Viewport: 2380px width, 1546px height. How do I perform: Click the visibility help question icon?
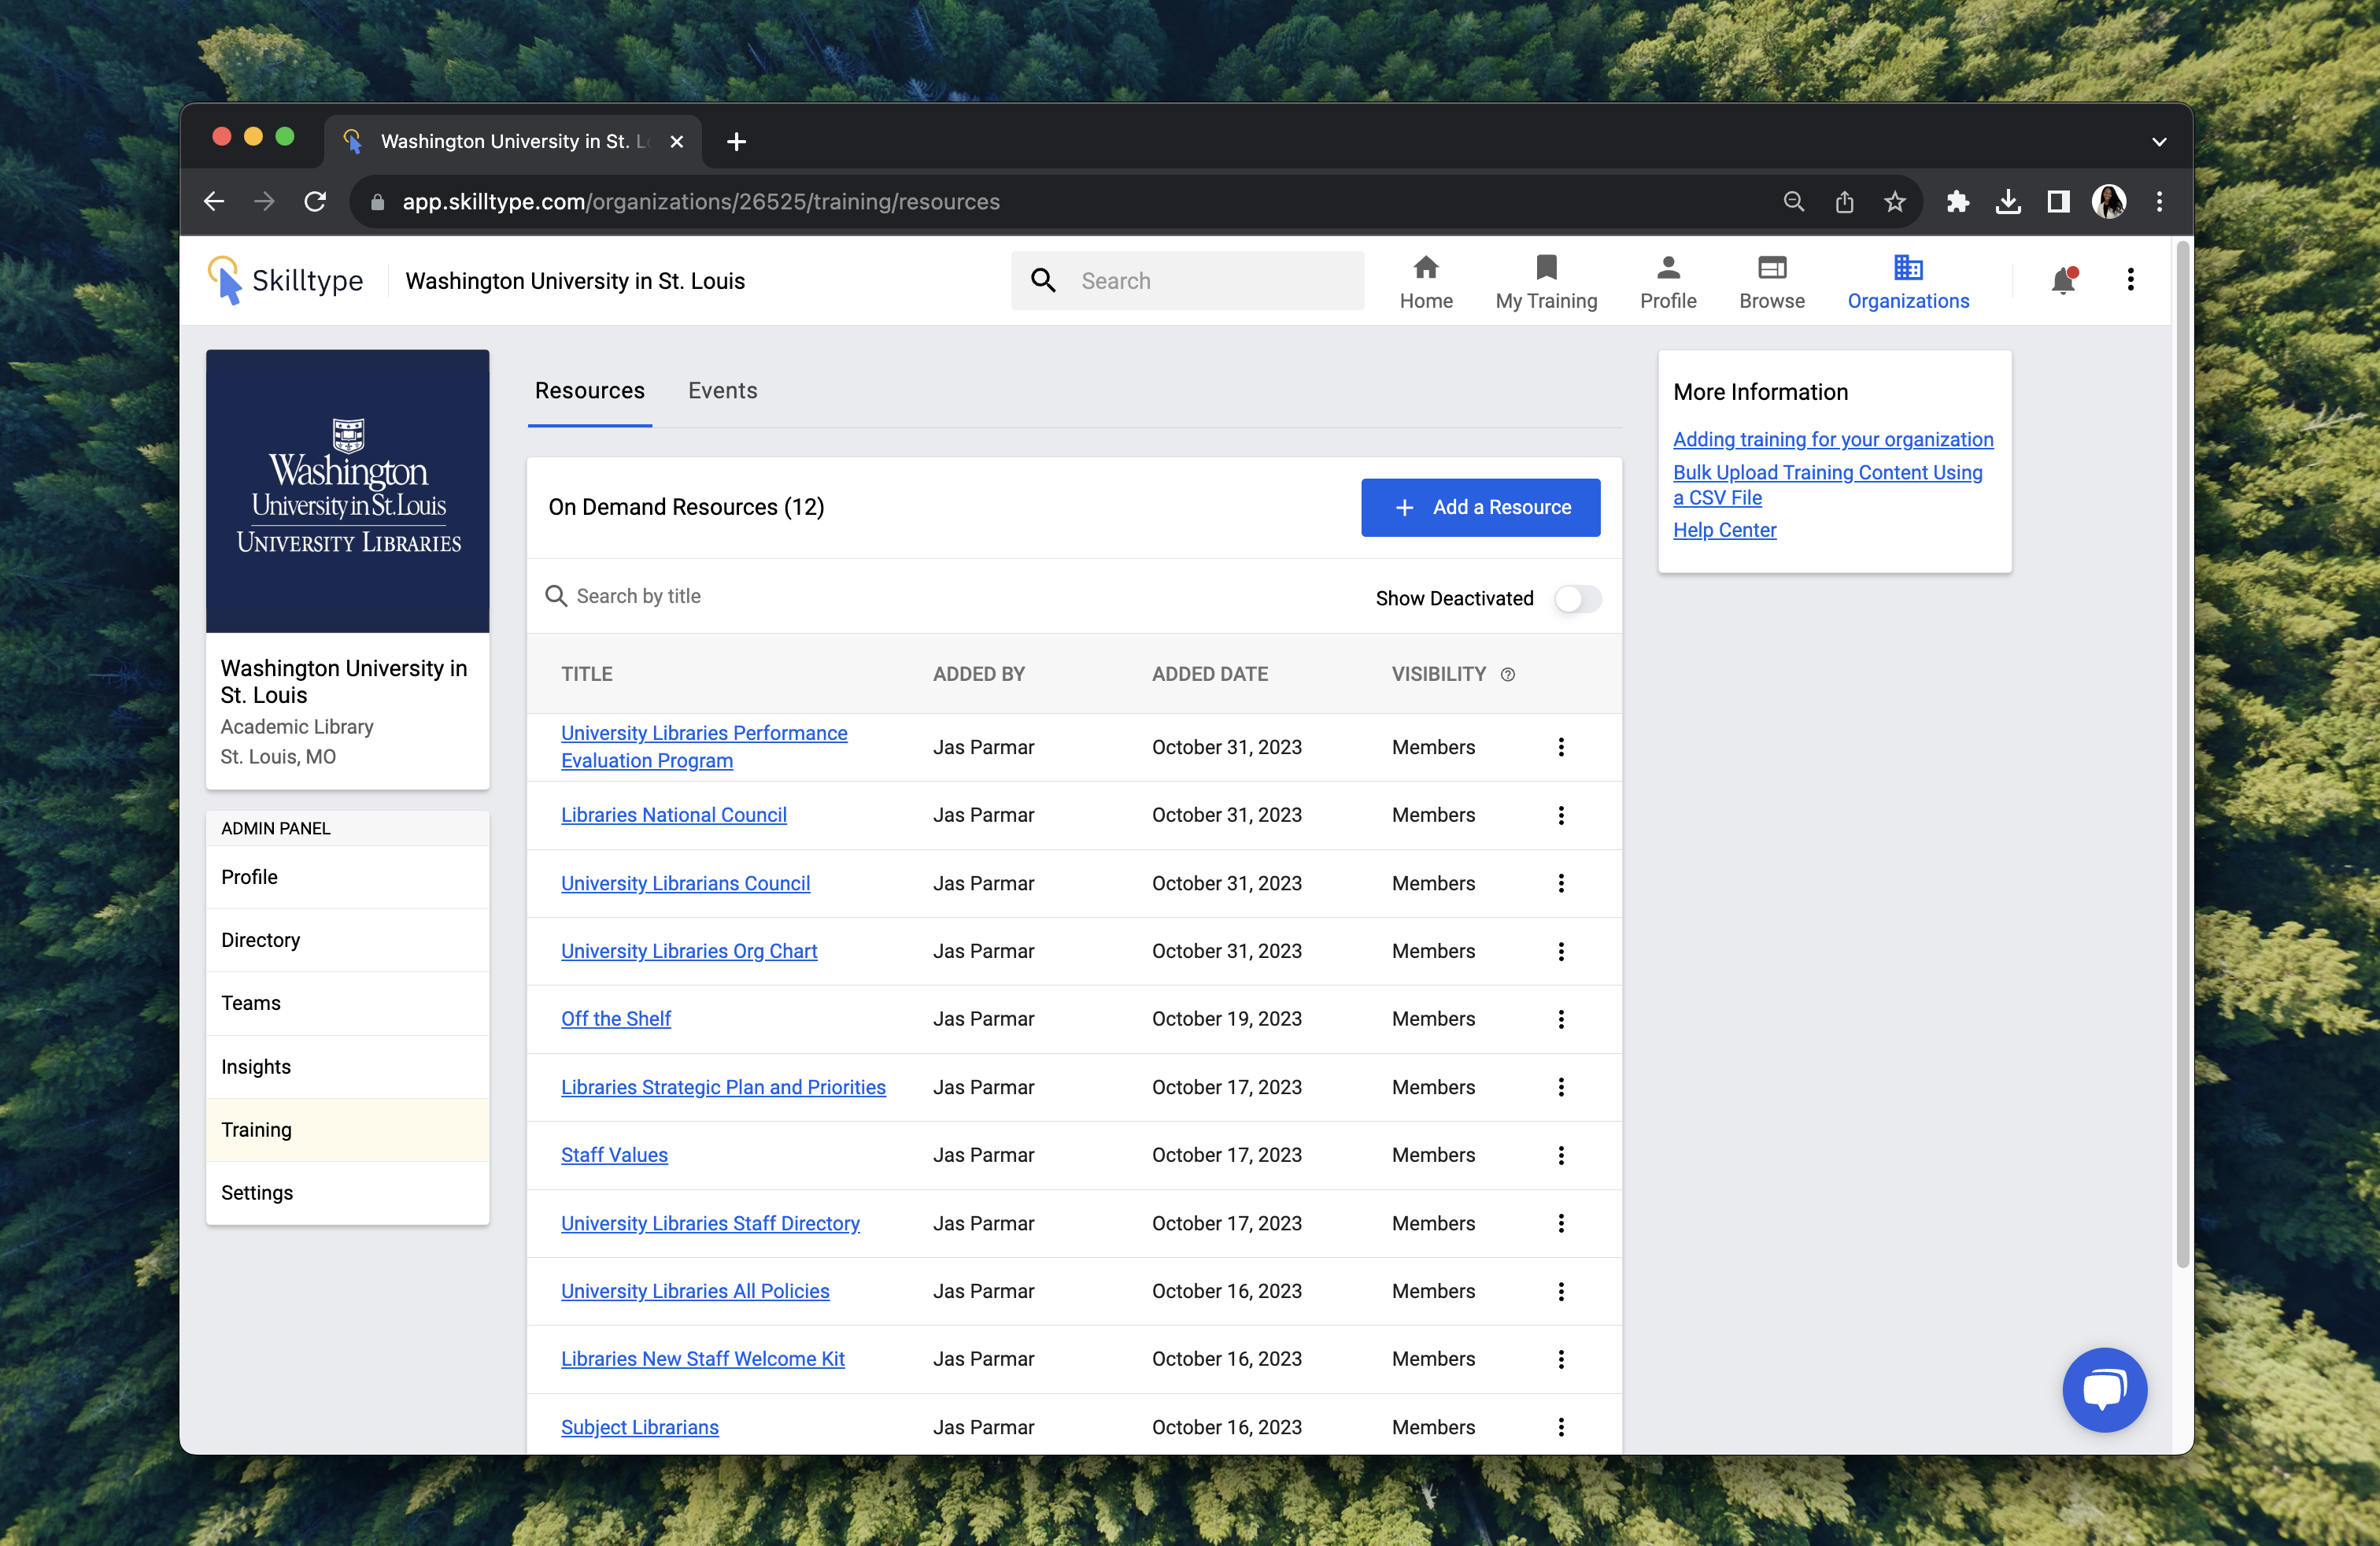tap(1507, 674)
